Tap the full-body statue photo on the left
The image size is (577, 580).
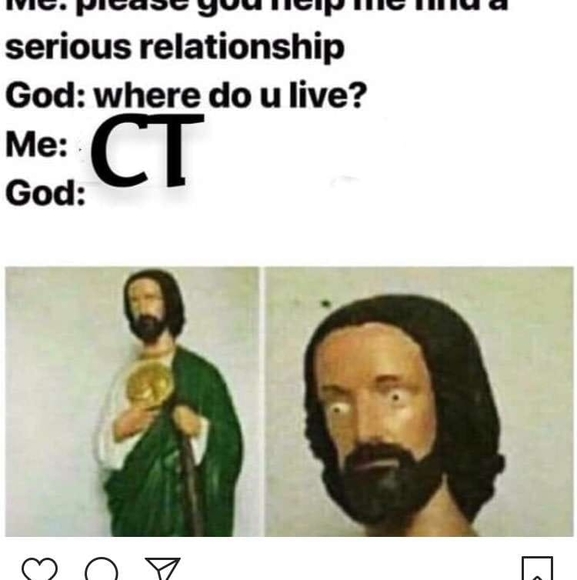click(x=132, y=402)
